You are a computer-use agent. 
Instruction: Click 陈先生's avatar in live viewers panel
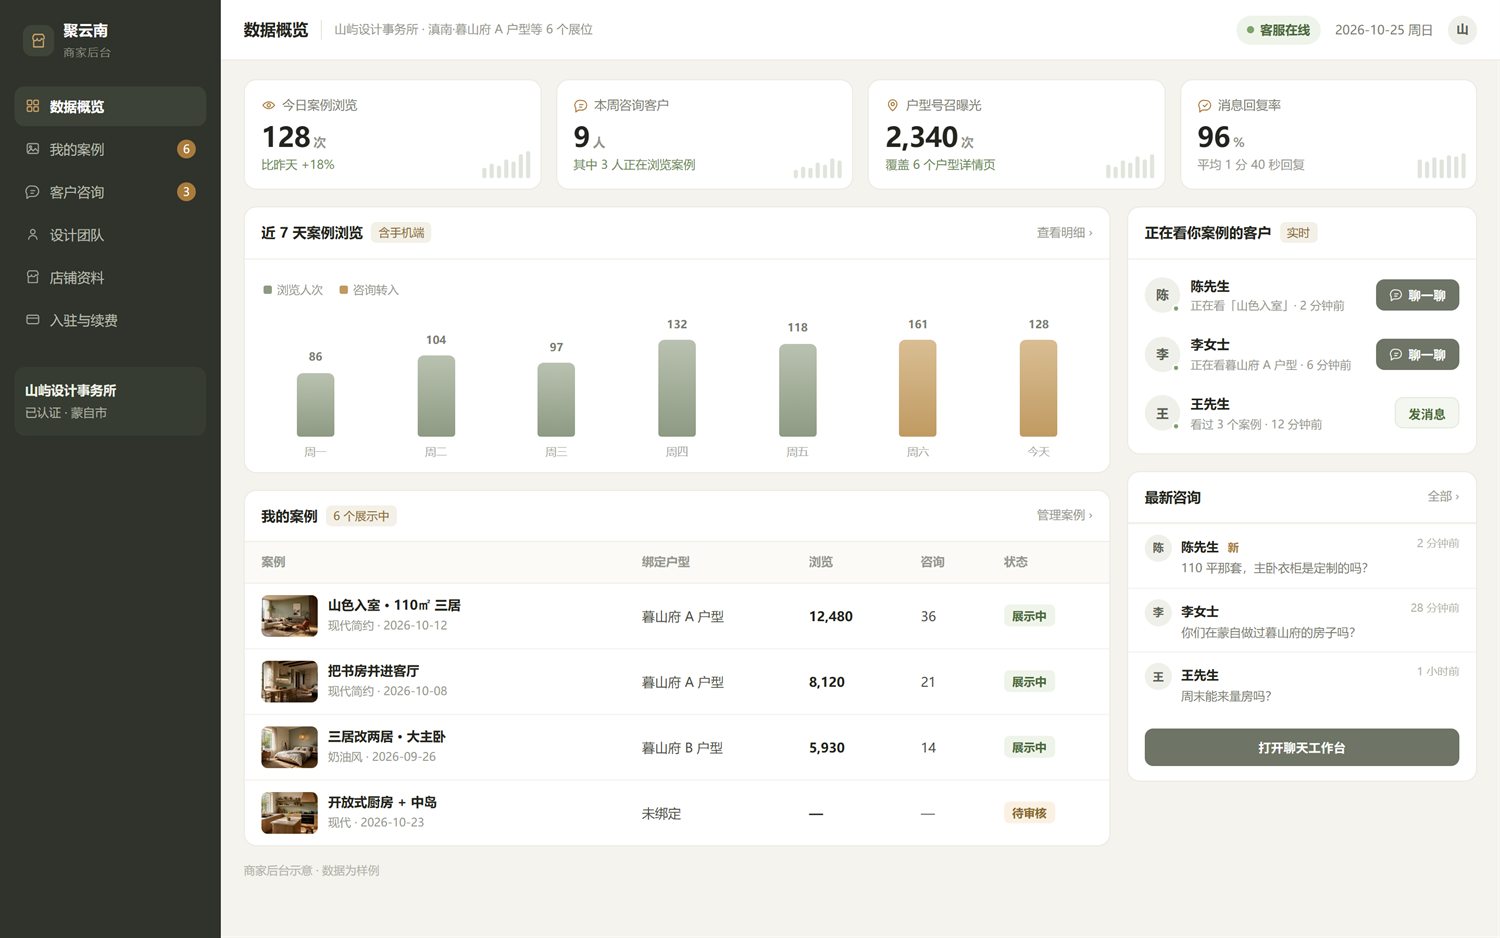pyautogui.click(x=1162, y=295)
